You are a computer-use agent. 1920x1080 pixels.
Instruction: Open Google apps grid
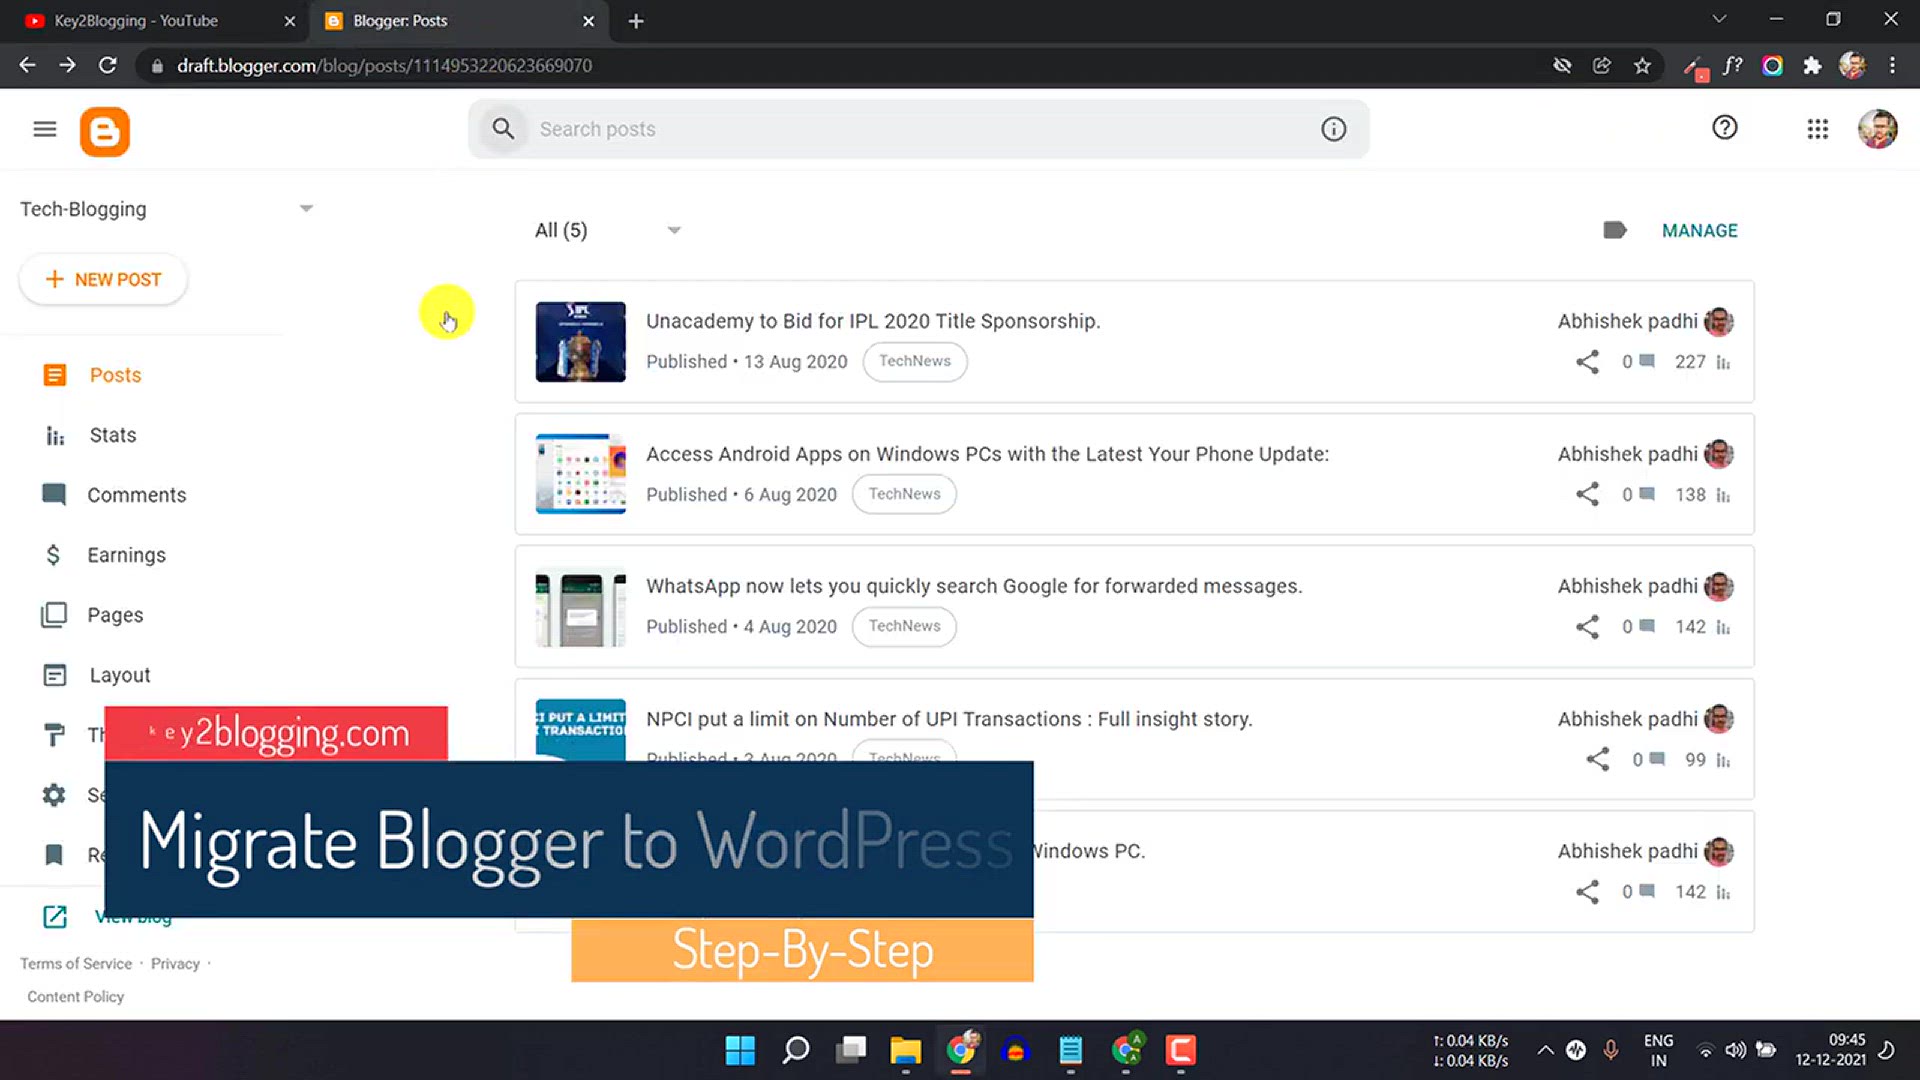point(1817,129)
